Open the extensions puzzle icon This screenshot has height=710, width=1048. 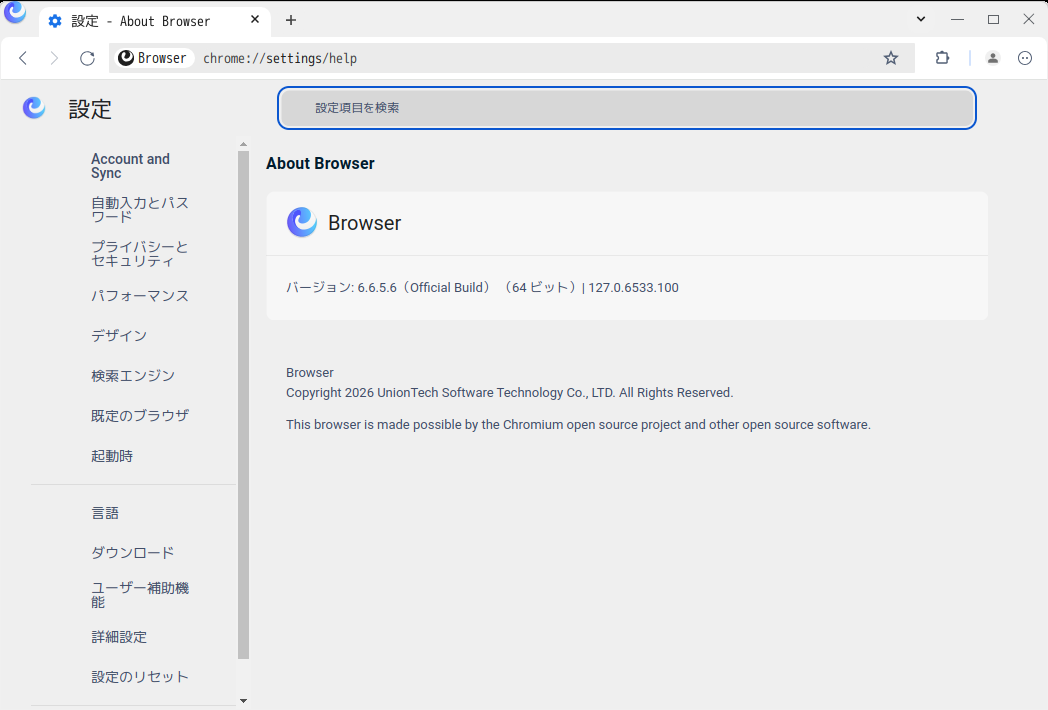942,58
